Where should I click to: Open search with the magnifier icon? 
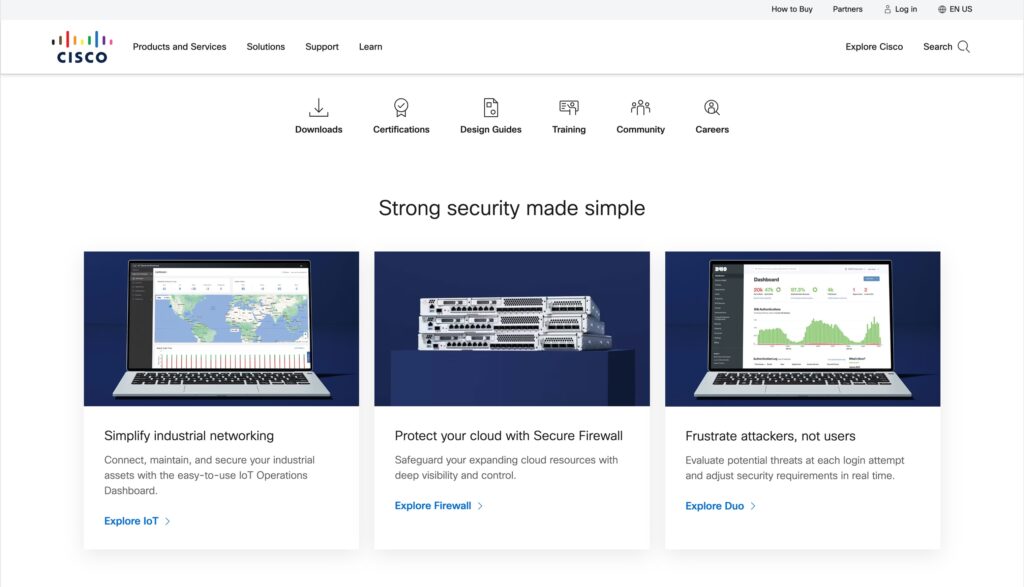pyautogui.click(x=962, y=46)
